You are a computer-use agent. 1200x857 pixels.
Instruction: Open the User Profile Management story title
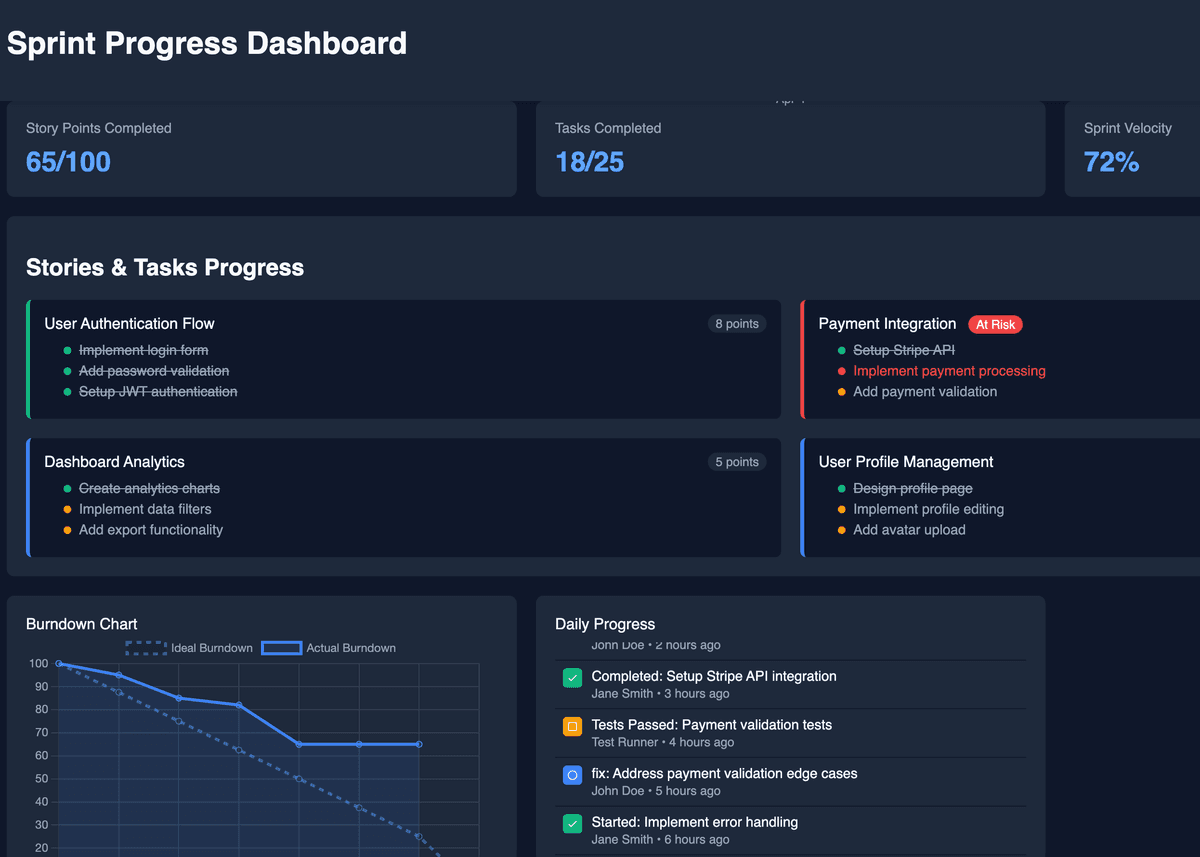pos(906,462)
